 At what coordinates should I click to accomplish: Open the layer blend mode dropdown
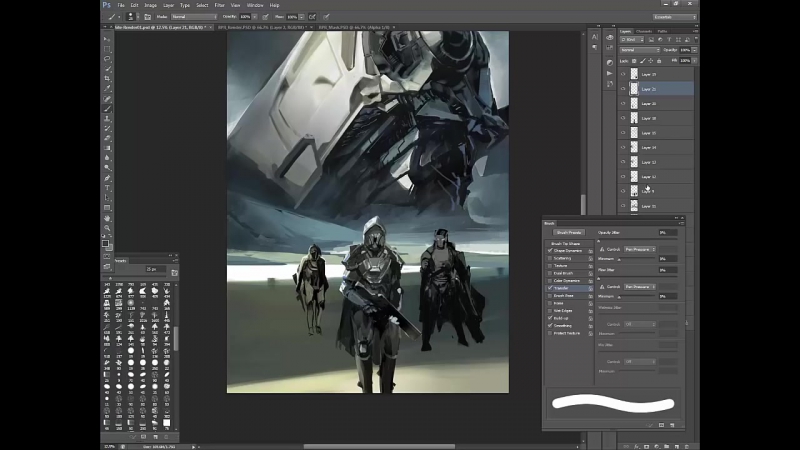(640, 50)
